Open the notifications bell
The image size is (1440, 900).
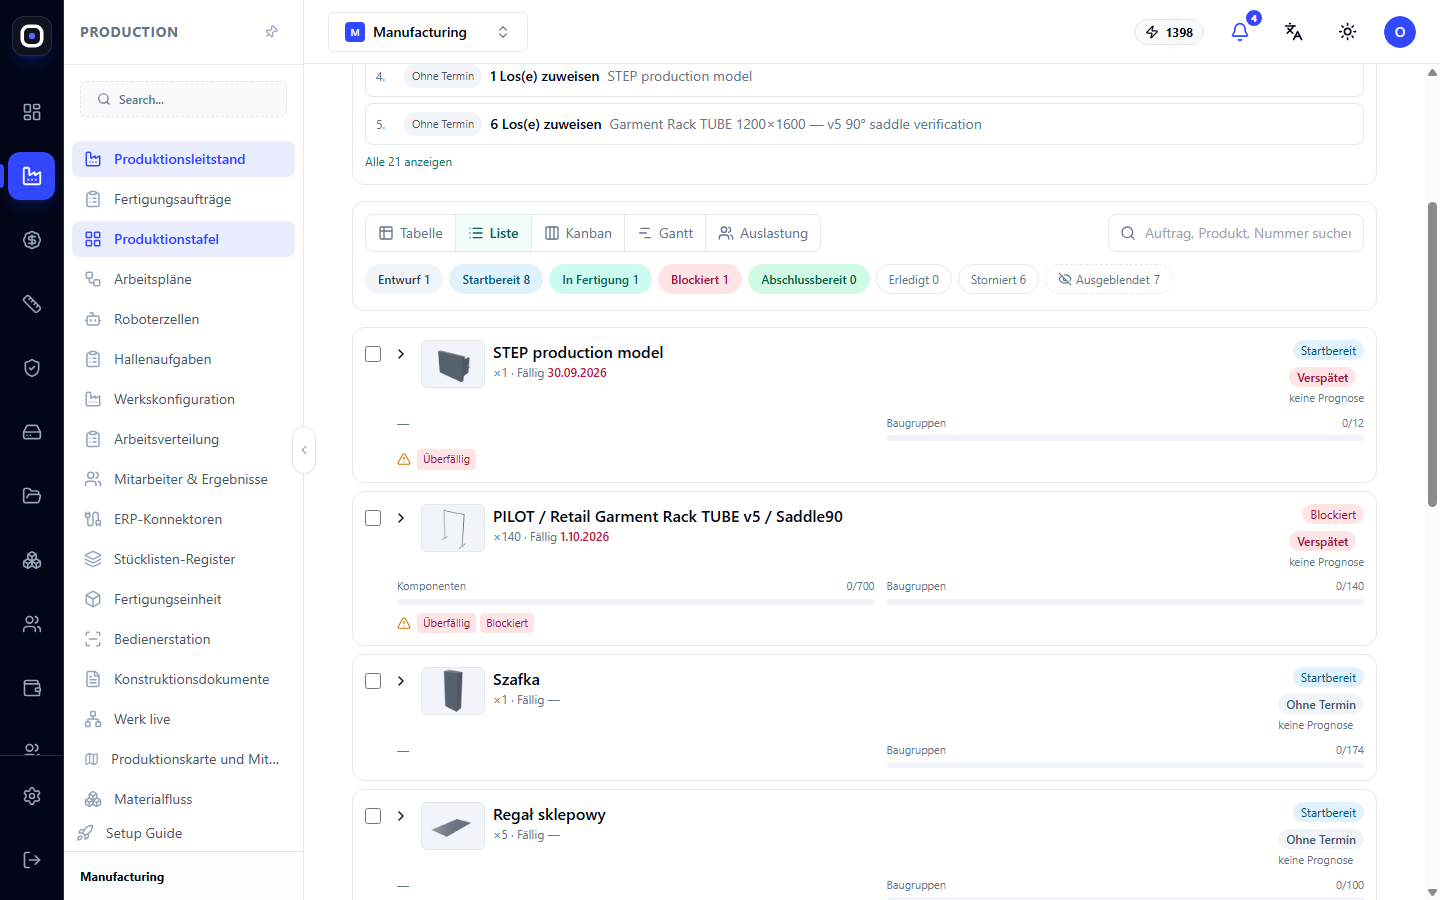click(1240, 32)
